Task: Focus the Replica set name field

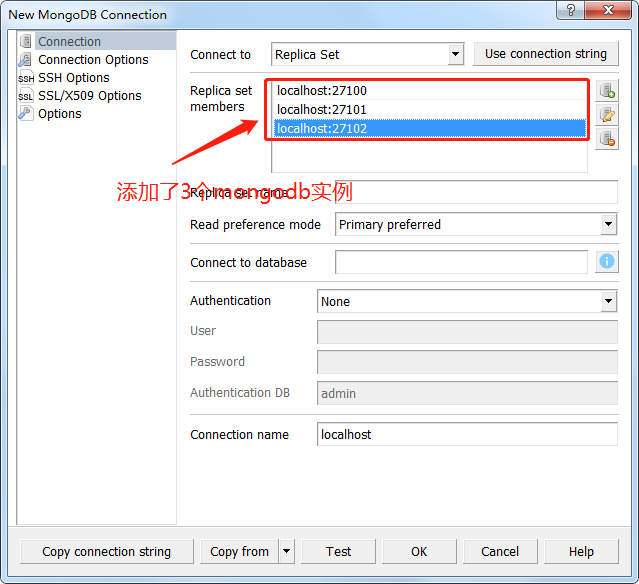Action: 476,192
